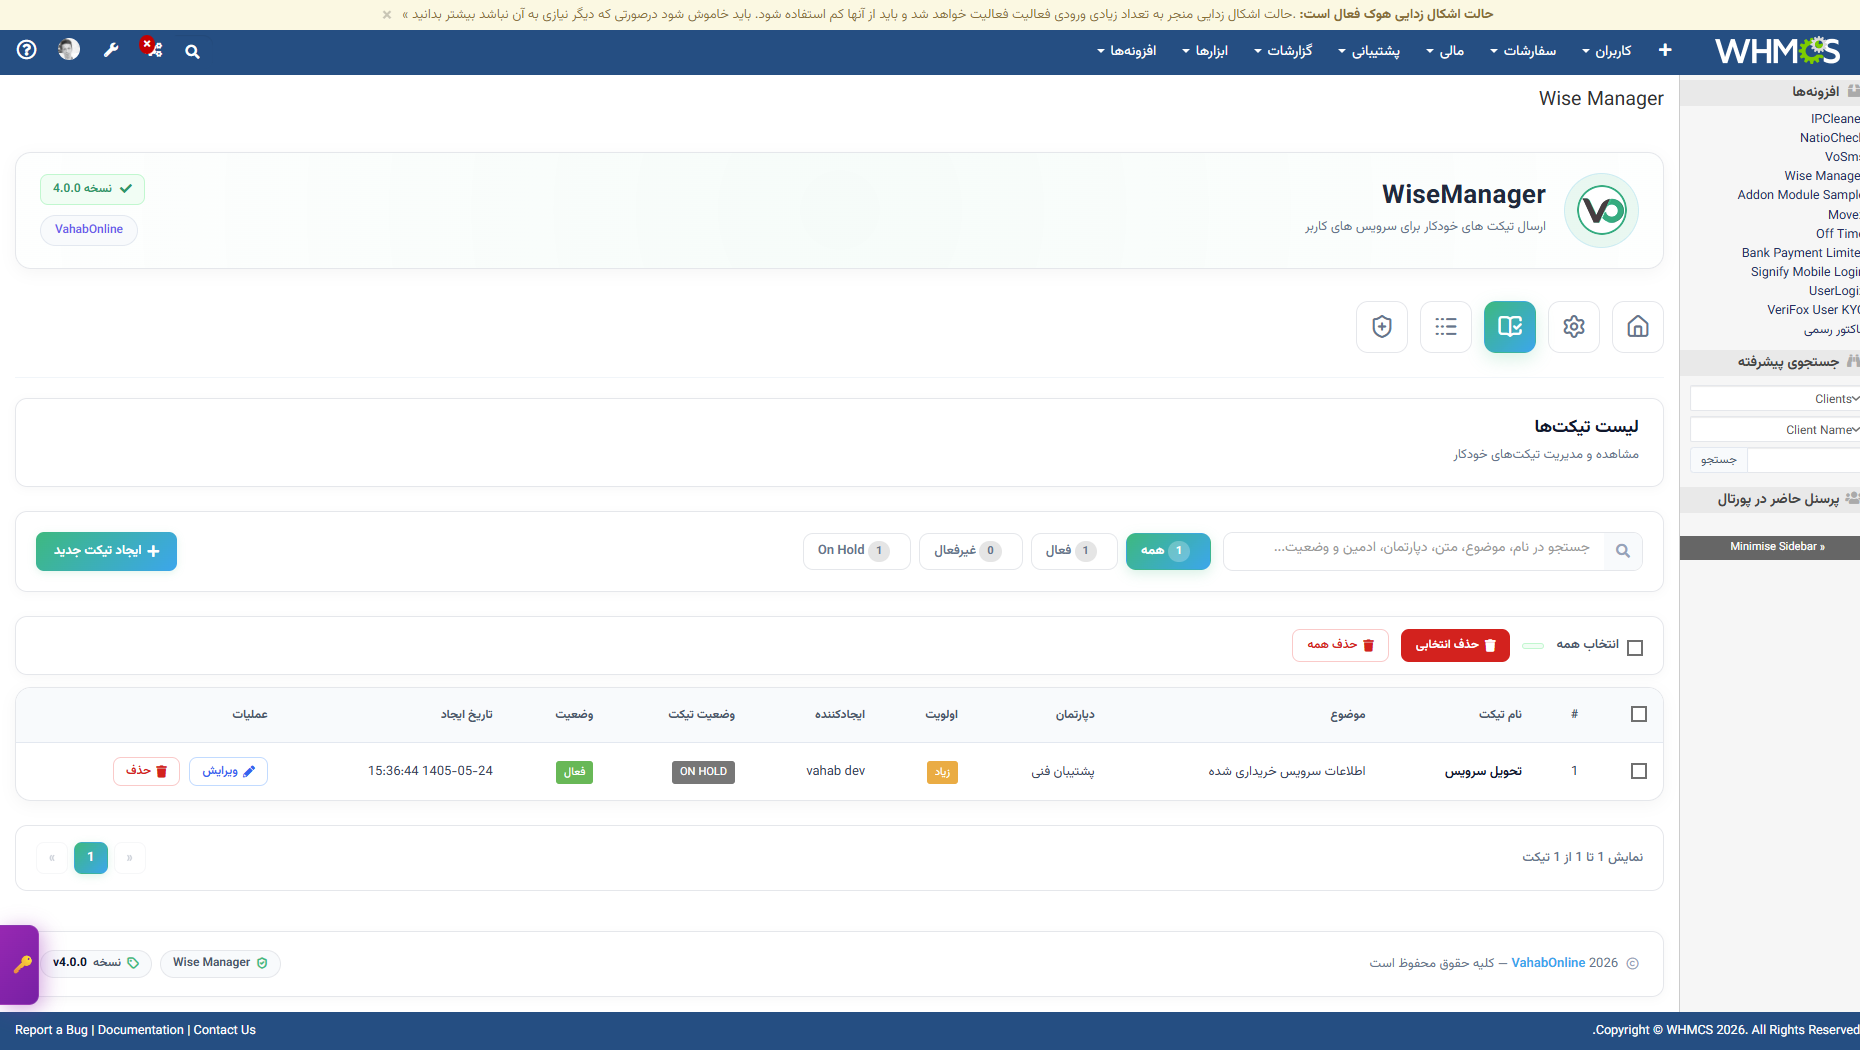Select the فعال filter tab
Image resolution: width=1860 pixels, height=1050 pixels.
[1074, 551]
